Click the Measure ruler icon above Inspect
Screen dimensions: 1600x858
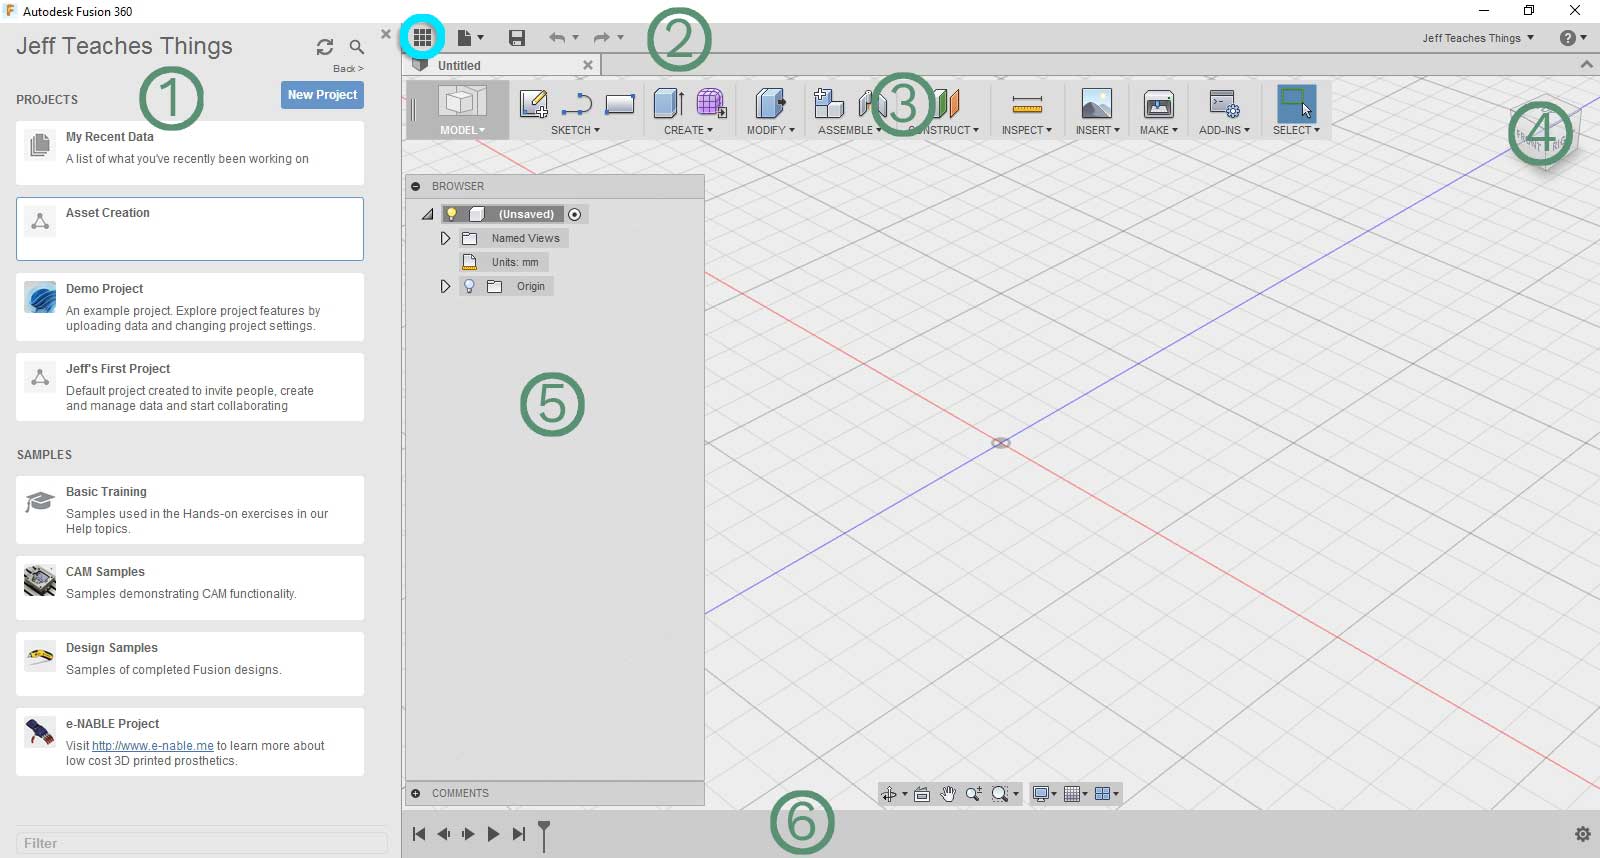click(1027, 104)
